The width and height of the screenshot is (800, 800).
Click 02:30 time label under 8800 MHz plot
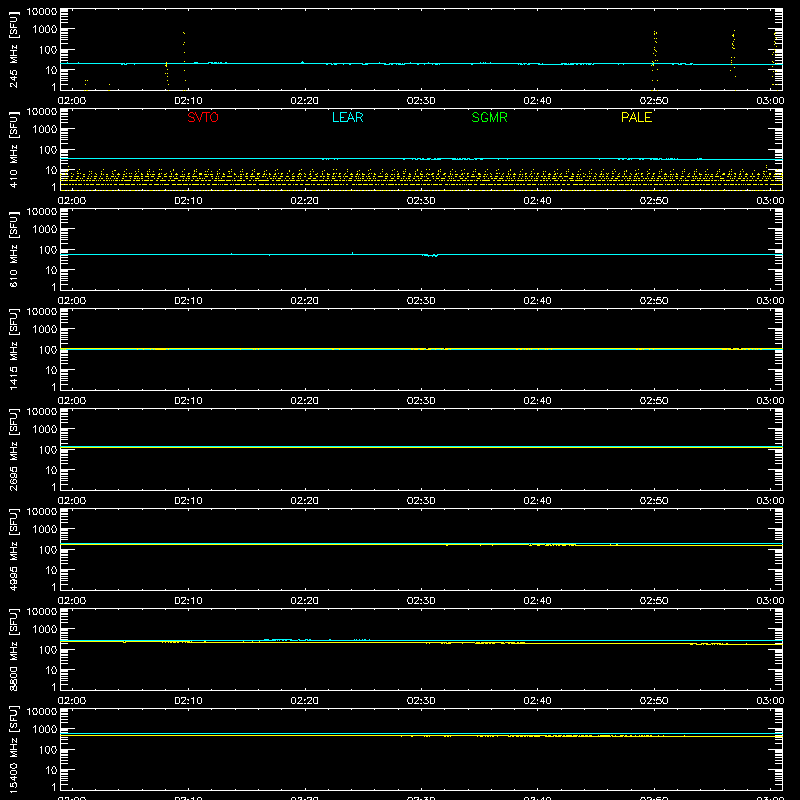pos(421,701)
